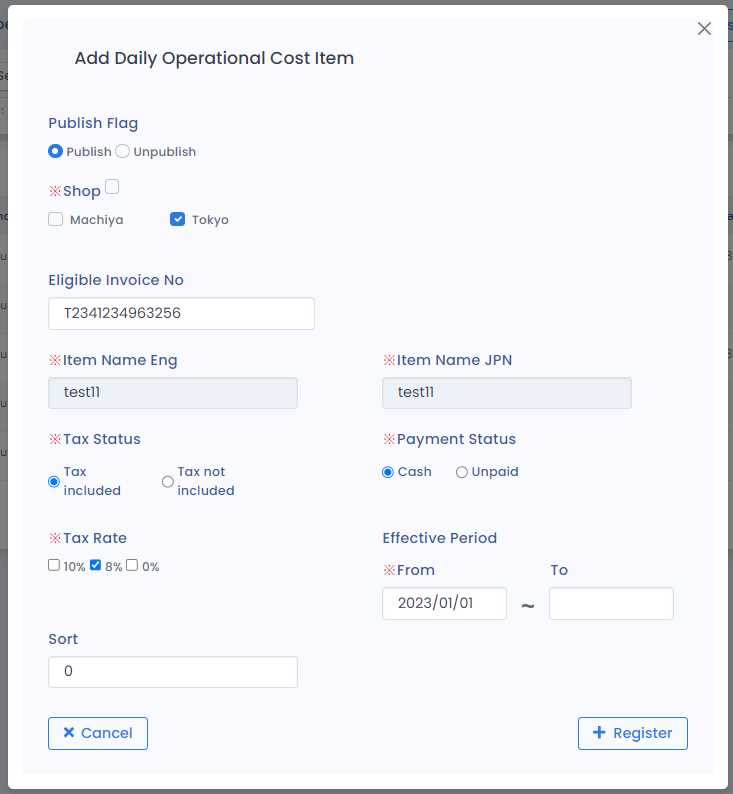Open the From date field
Viewport: 733px width, 794px height.
click(444, 604)
